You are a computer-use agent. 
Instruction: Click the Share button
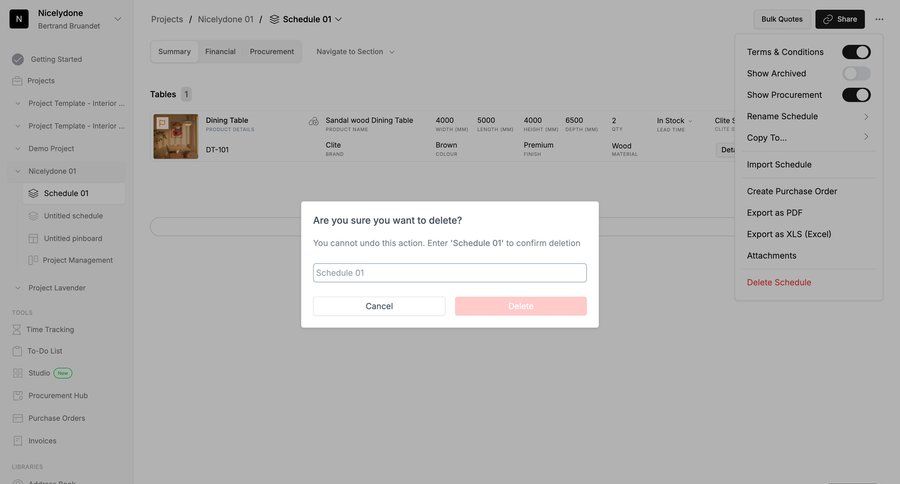click(x=840, y=19)
